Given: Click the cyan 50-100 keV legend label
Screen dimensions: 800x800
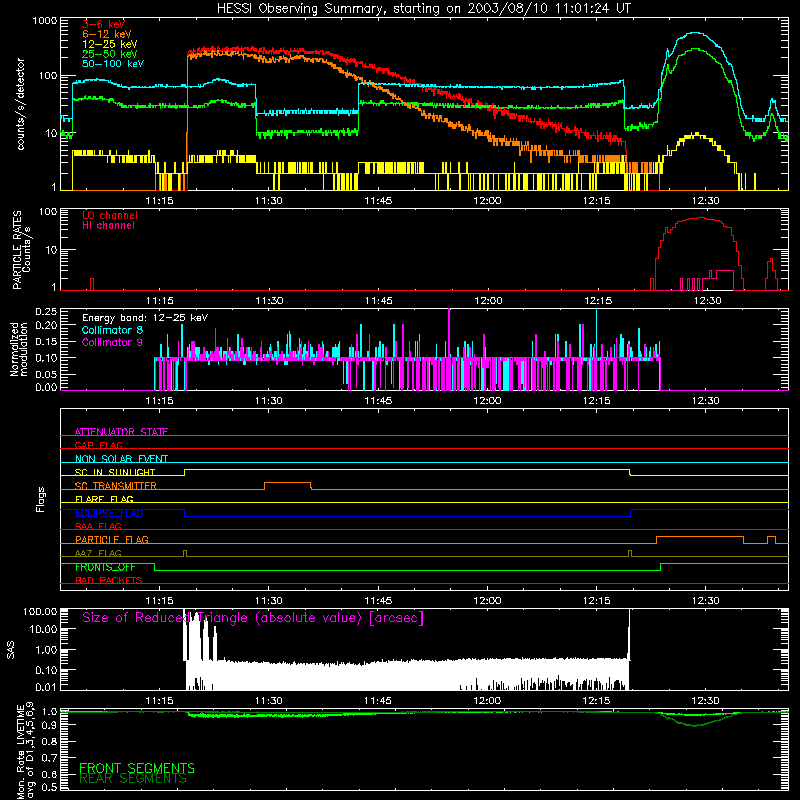Looking at the screenshot, I should (x=113, y=64).
